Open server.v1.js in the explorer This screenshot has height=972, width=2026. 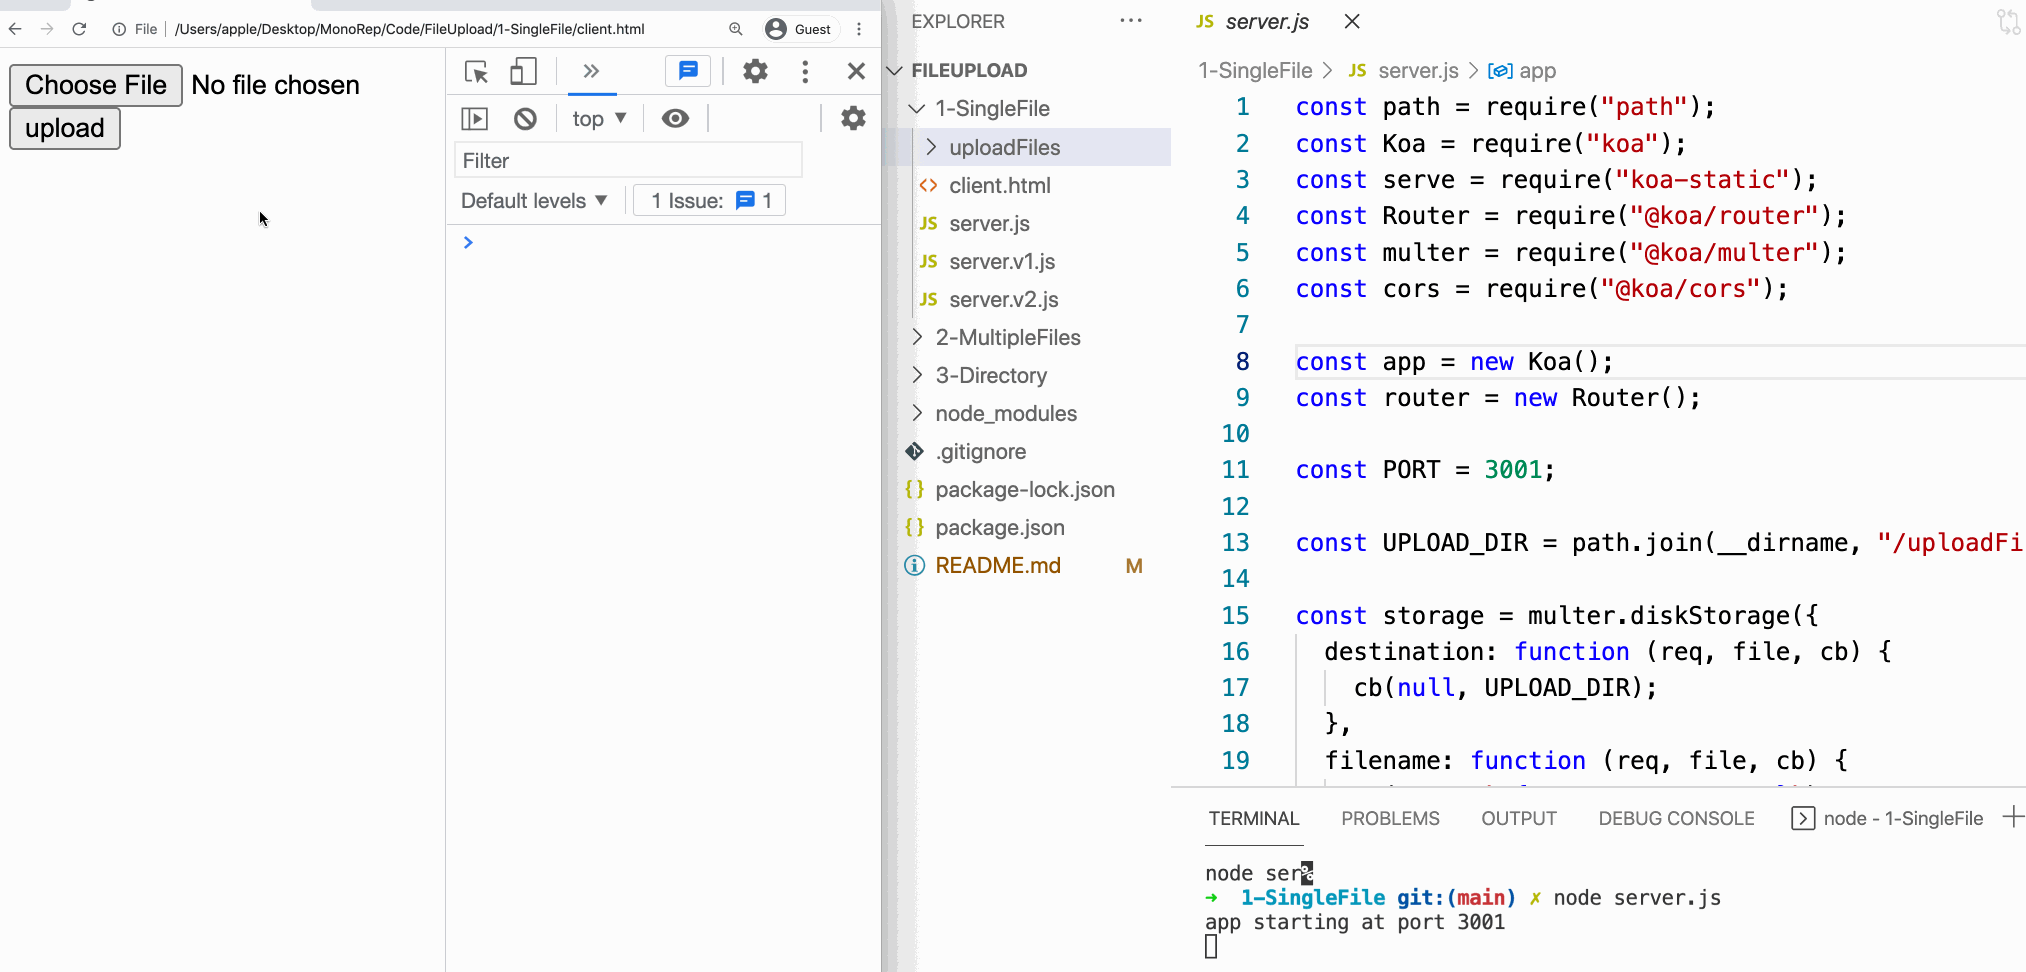1002,262
